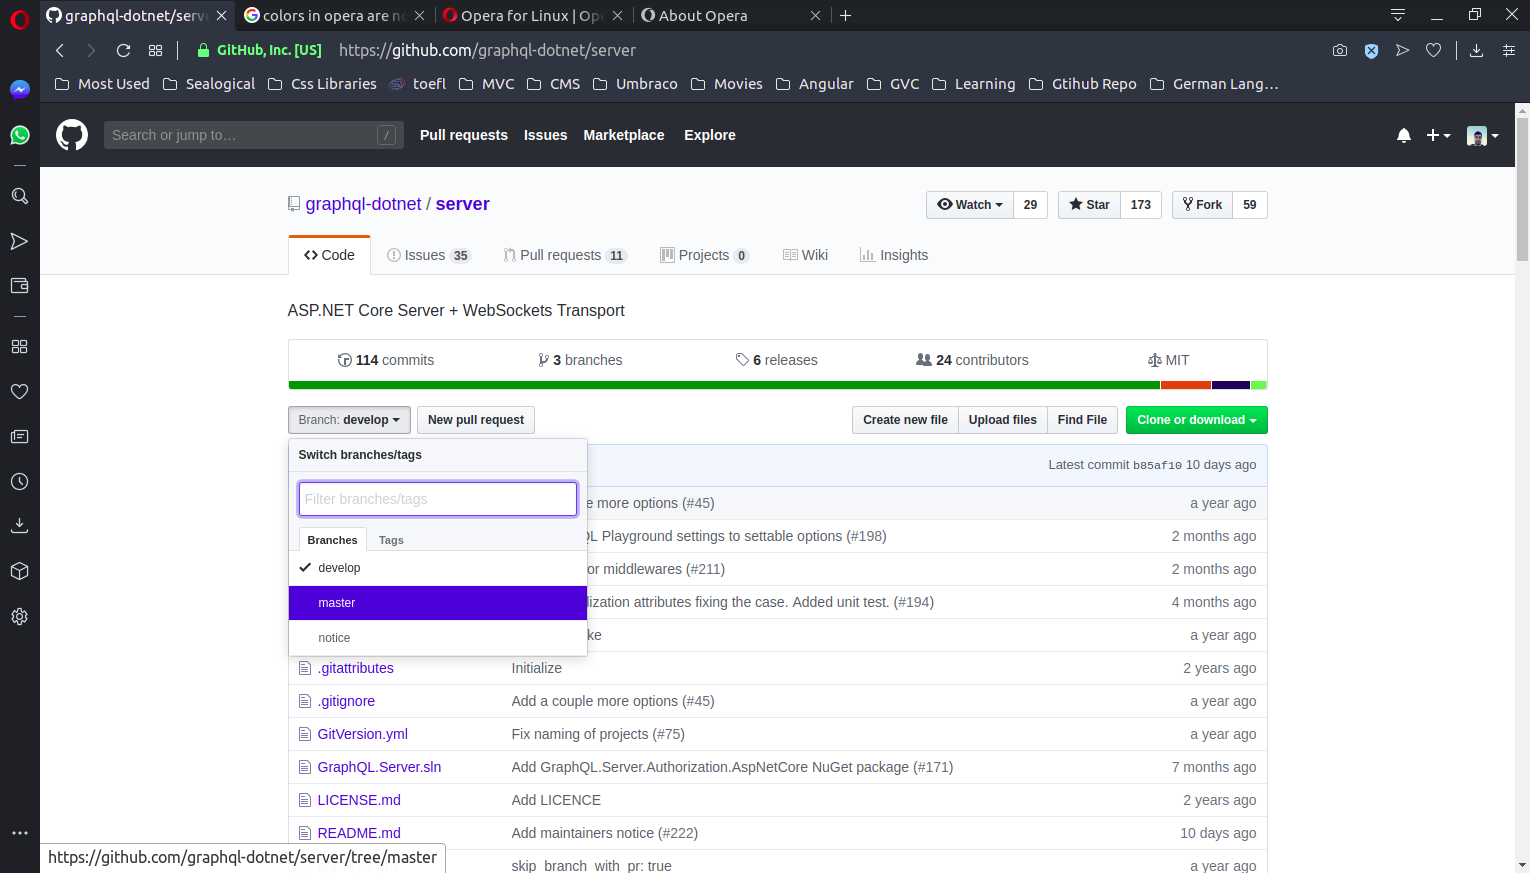Select the develop branch entry
This screenshot has height=873, width=1530.
(x=438, y=568)
